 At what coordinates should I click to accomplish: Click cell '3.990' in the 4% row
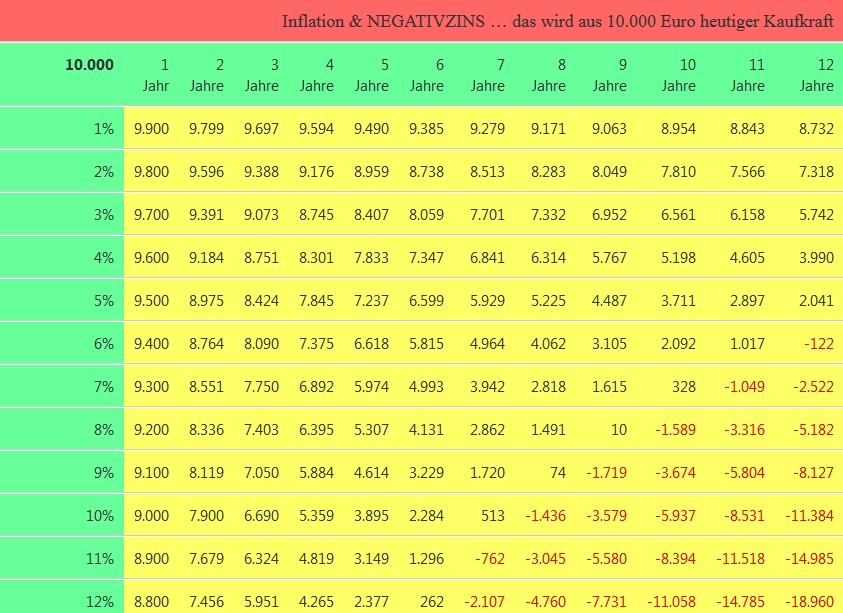[816, 258]
